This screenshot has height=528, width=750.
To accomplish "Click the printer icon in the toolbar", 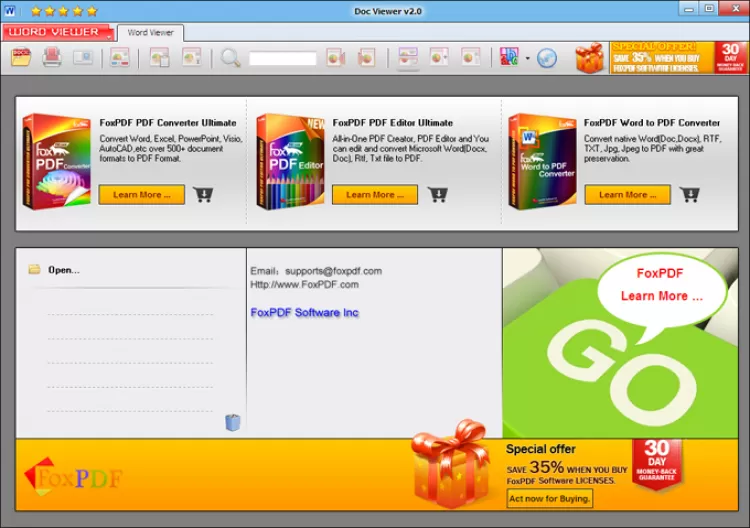I will click(52, 57).
